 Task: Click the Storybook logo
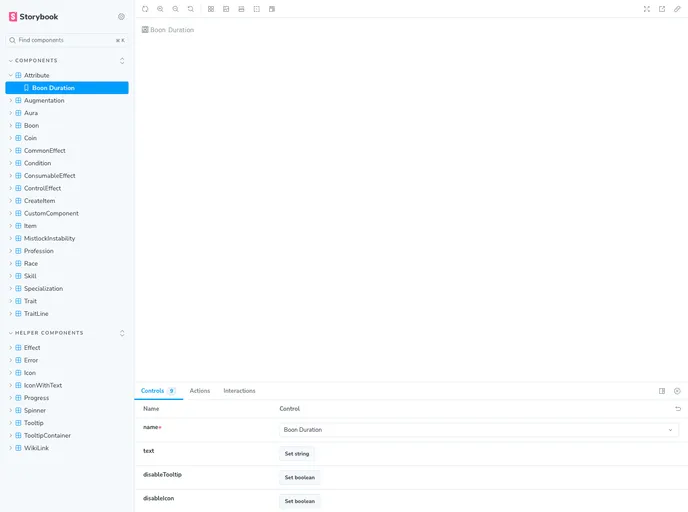tap(33, 17)
